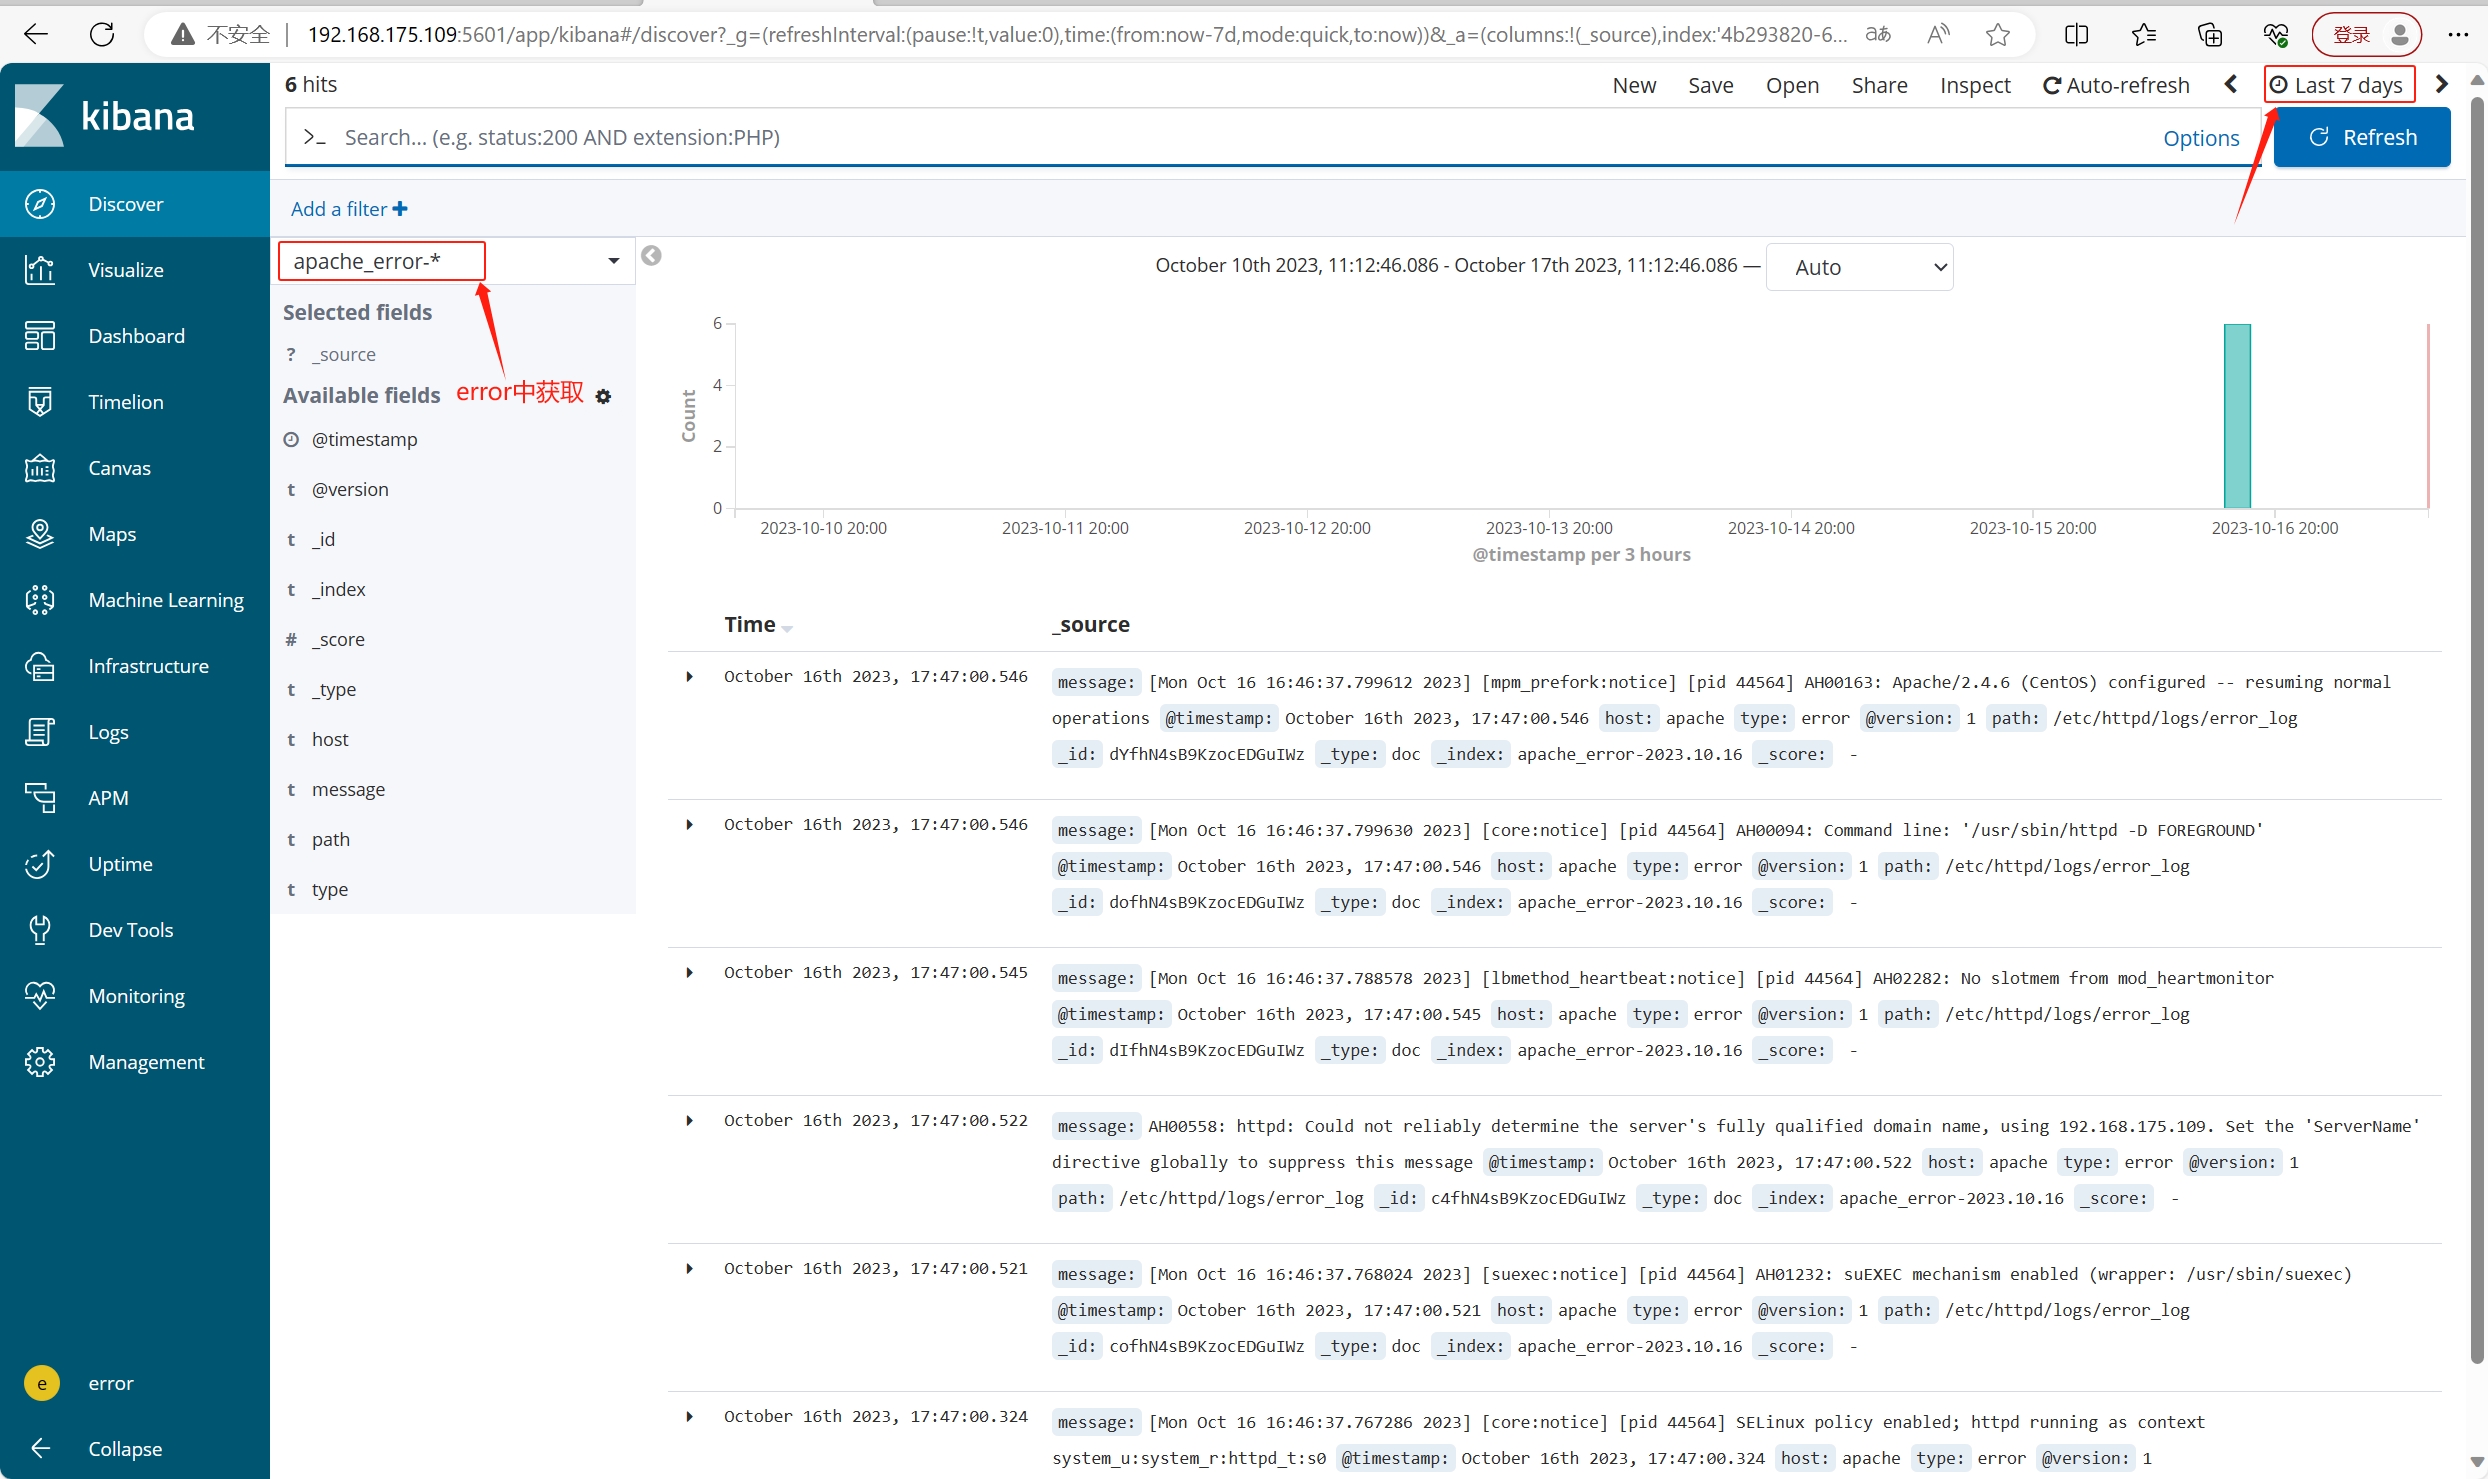Open the Canvas app icon
The width and height of the screenshot is (2488, 1479).
tap(40, 468)
